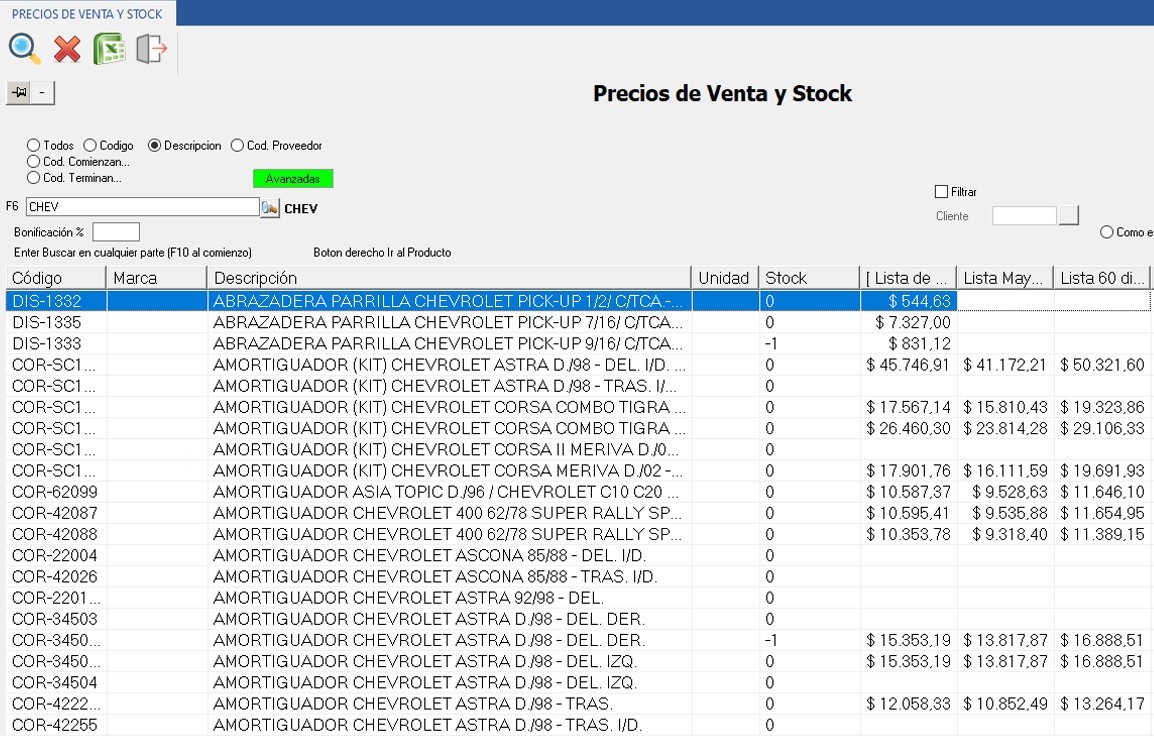
Task: Select row COR-22004
Action: pyautogui.click(x=578, y=556)
